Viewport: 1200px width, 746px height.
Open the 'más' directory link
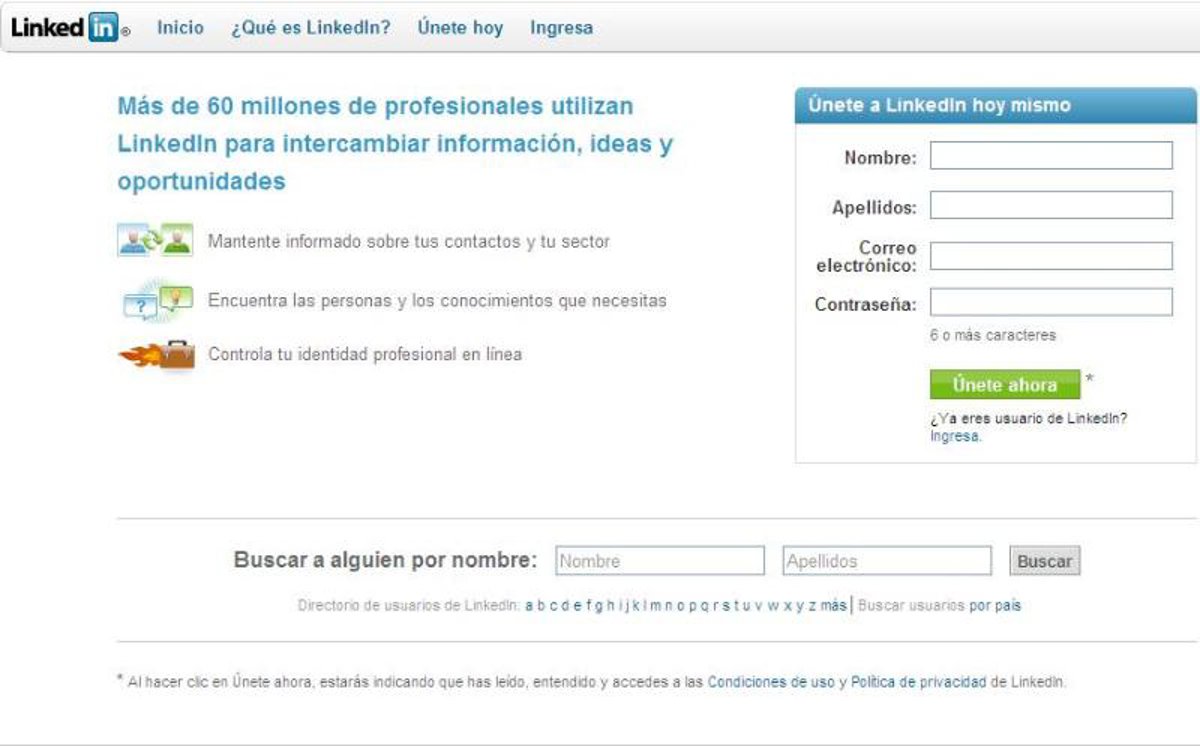(833, 606)
